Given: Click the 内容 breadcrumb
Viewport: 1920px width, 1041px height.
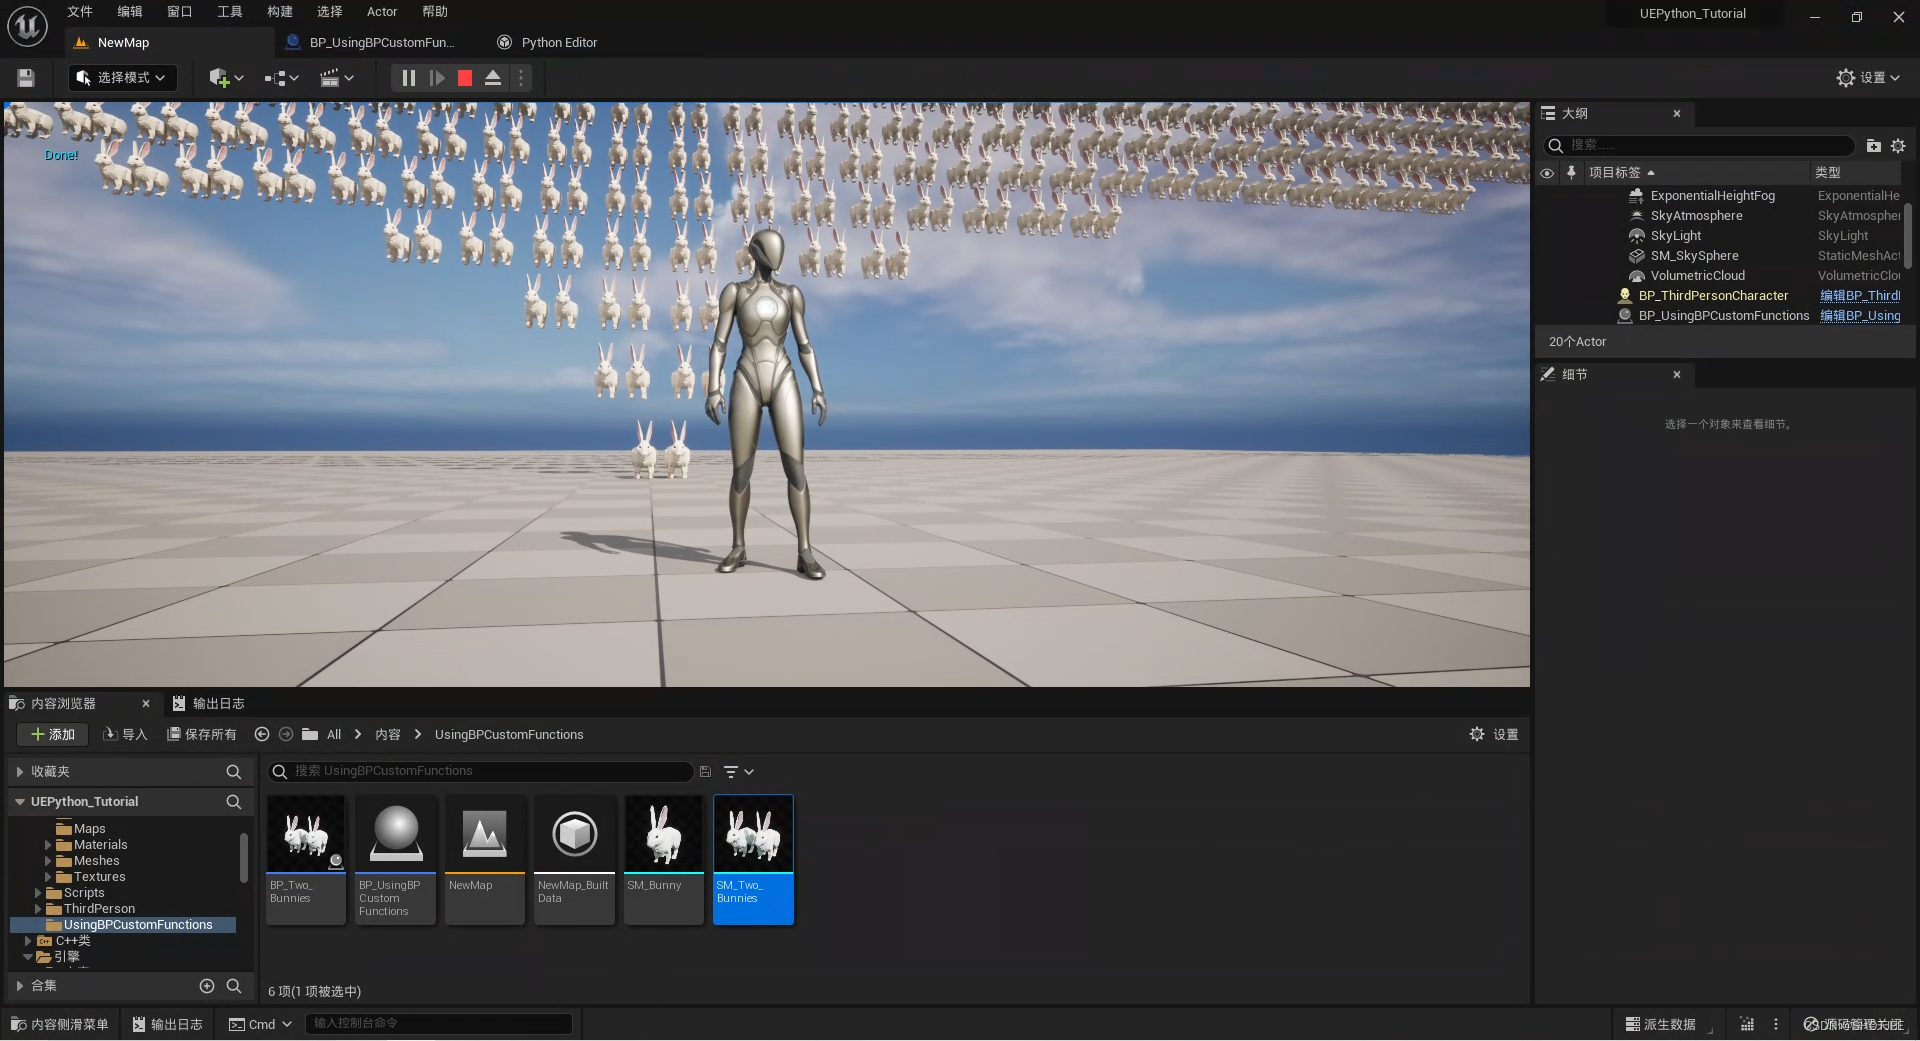Looking at the screenshot, I should (388, 735).
